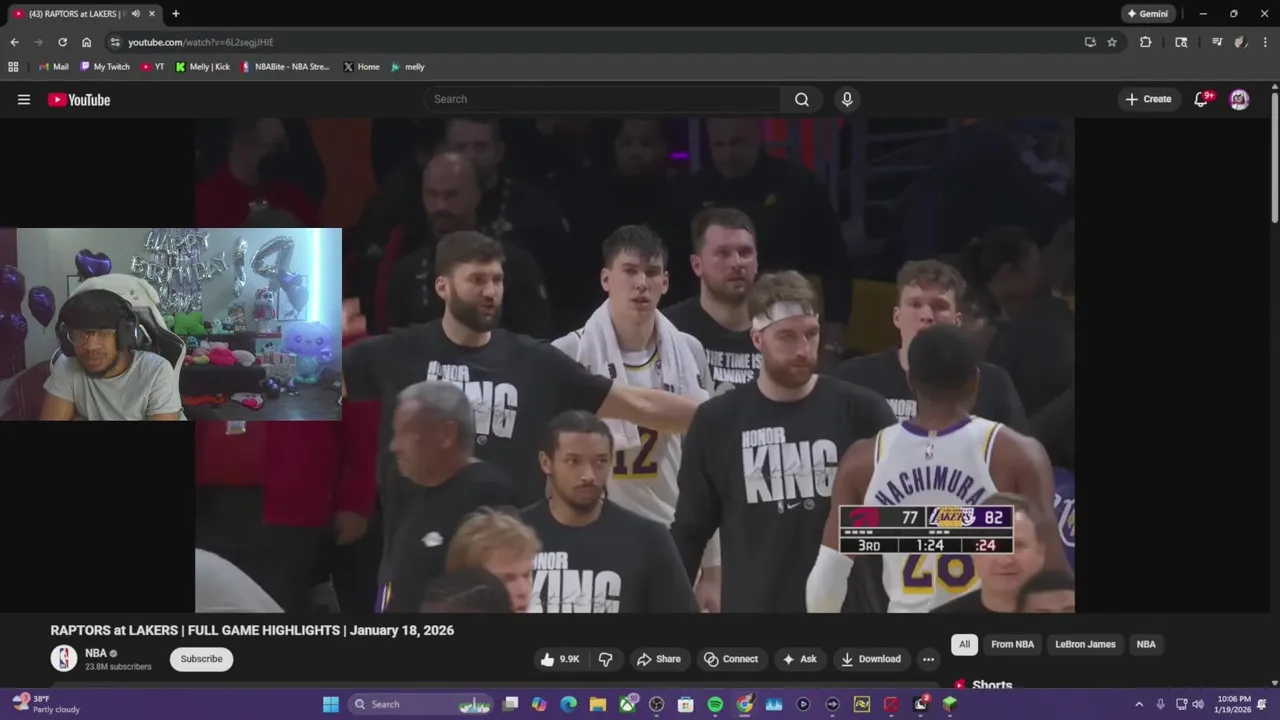Open the browser extensions puzzle icon
This screenshot has width=1280, height=720.
point(1146,42)
